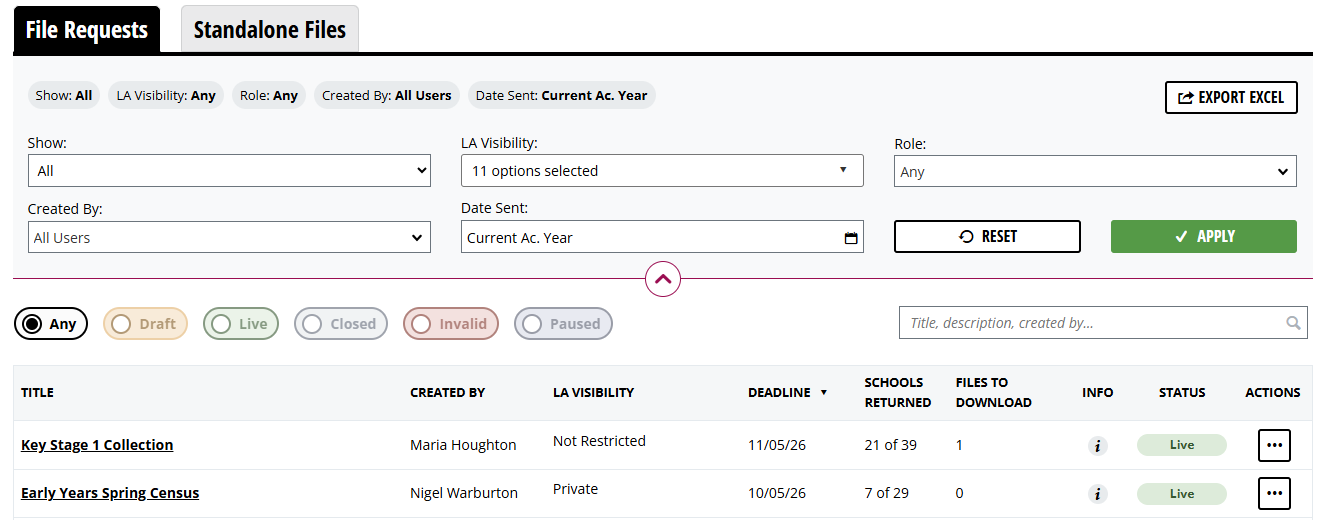Image resolution: width=1321 pixels, height=520 pixels.
Task: Select the Live status radio filter
Action: (240, 324)
